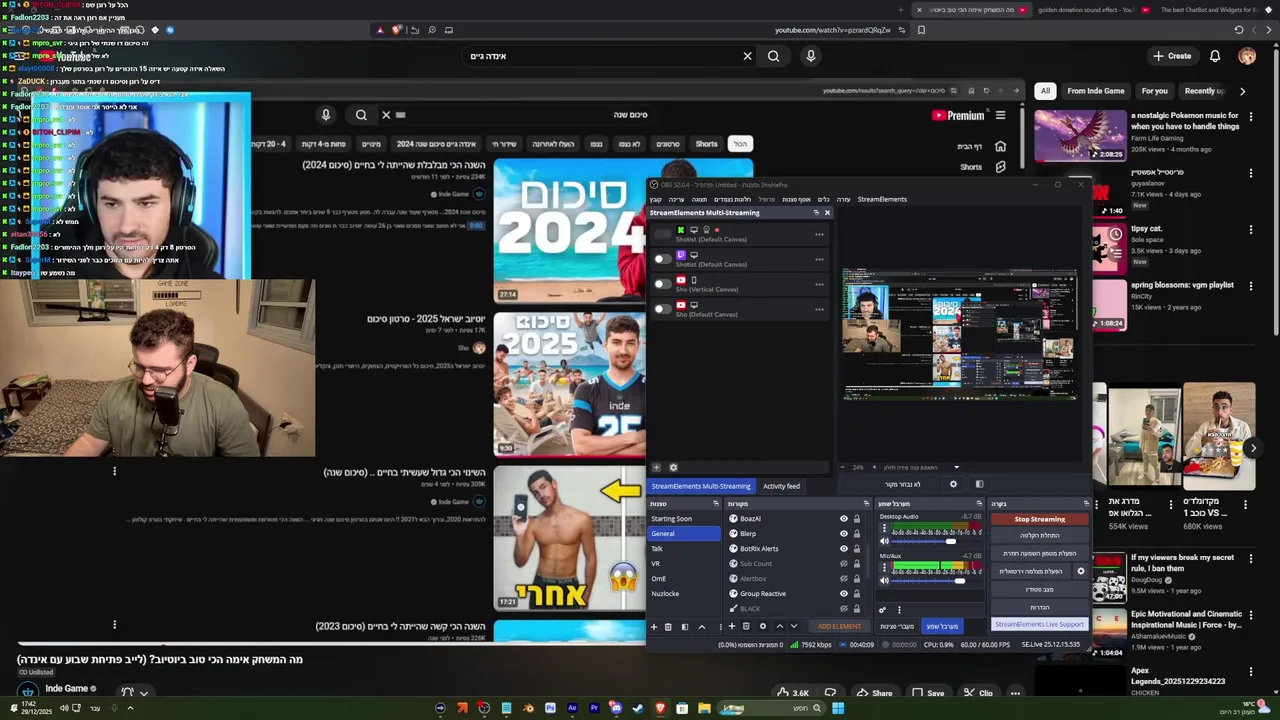This screenshot has height=720, width=1280.
Task: Open multi-streaming settings gear below target list
Action: pos(673,467)
